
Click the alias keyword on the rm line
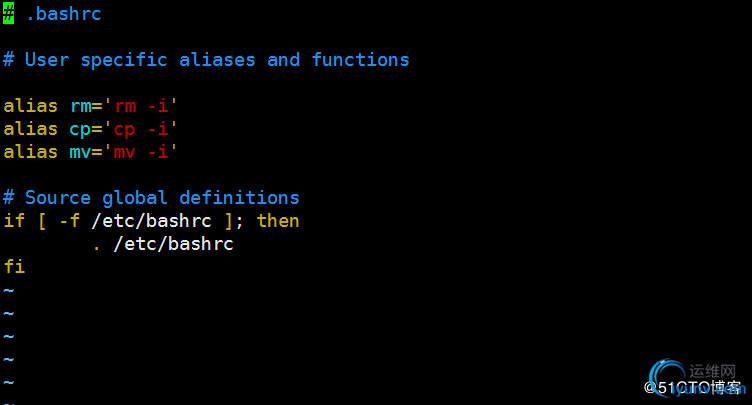click(31, 106)
